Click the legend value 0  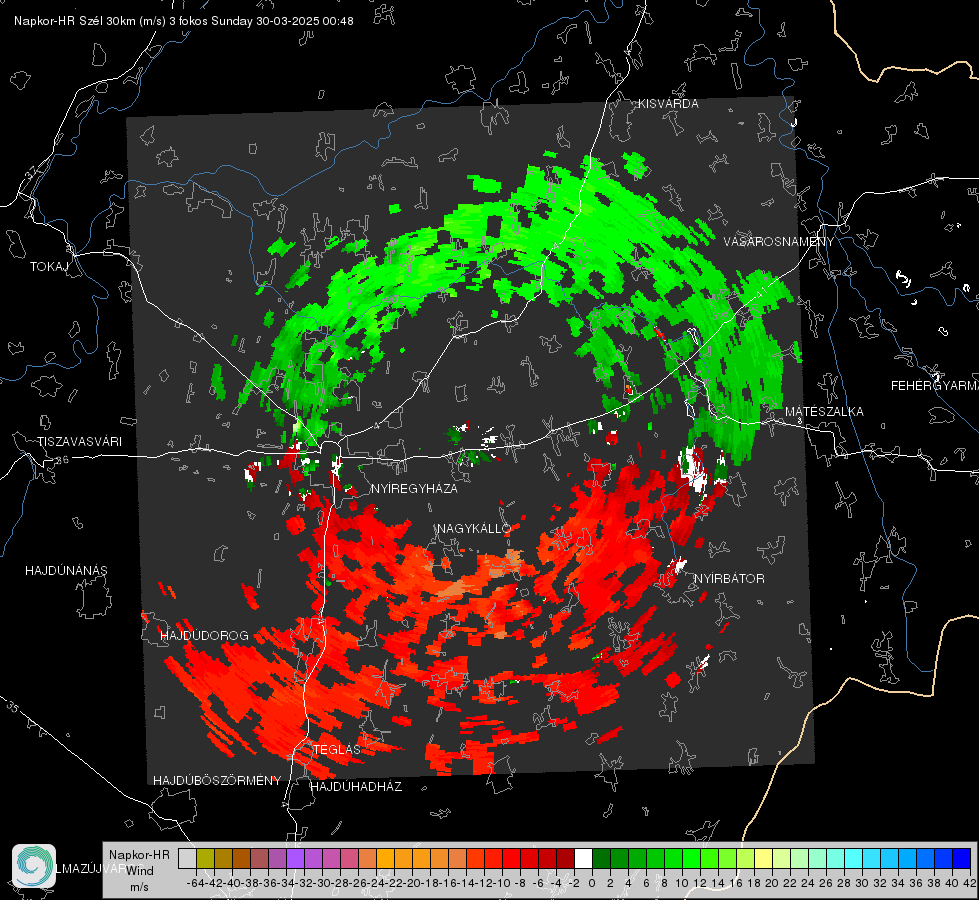click(592, 883)
